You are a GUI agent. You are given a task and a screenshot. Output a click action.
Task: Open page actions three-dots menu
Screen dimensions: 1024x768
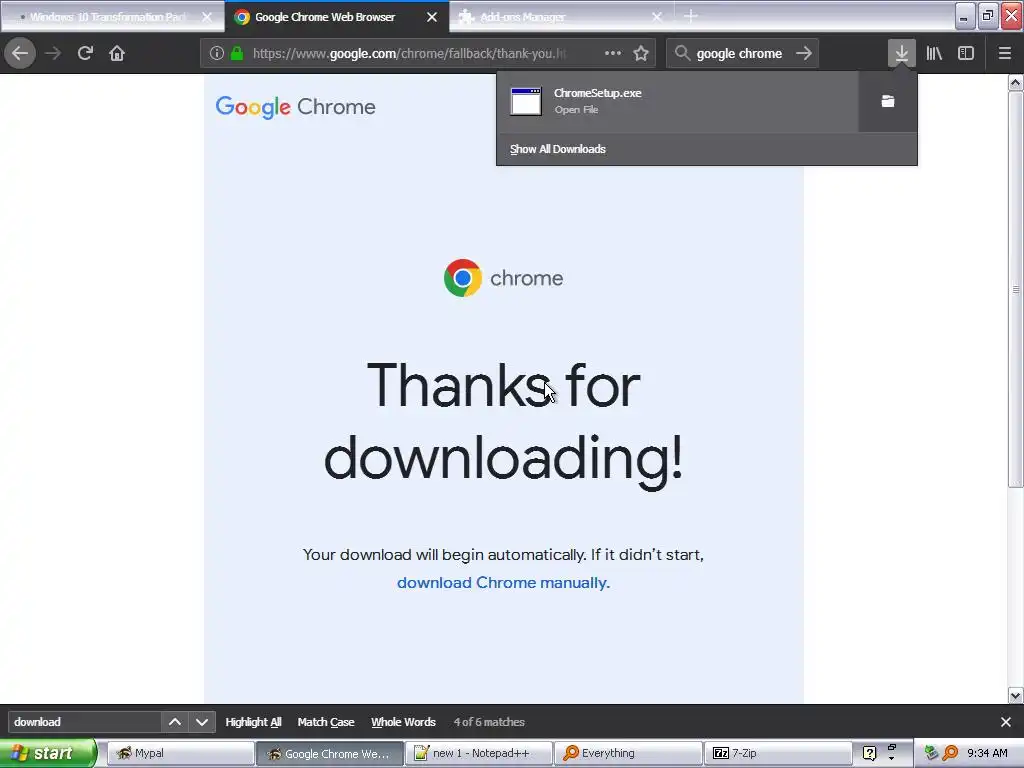613,54
